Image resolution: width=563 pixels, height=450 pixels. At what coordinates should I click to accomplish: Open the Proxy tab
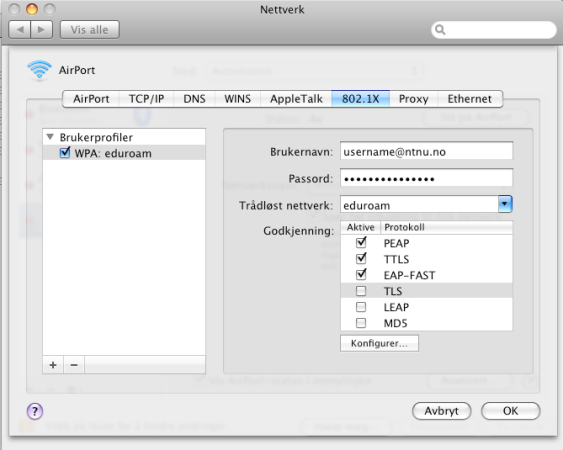click(414, 99)
